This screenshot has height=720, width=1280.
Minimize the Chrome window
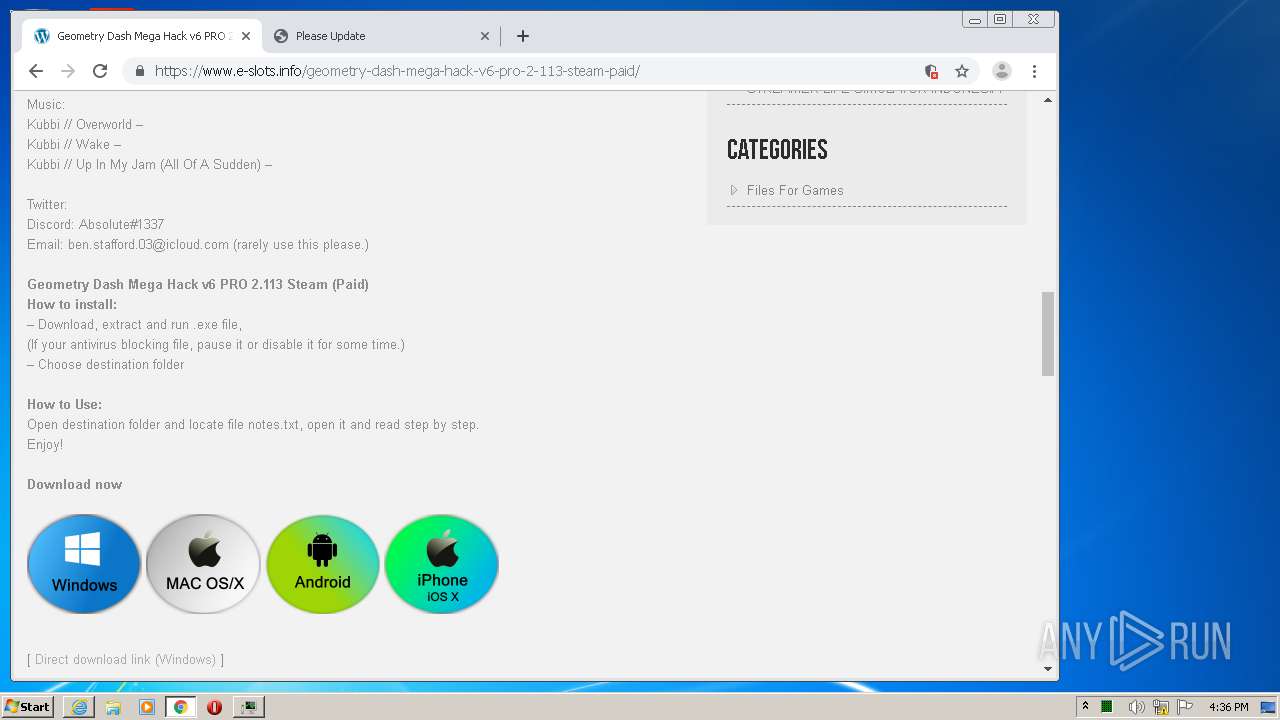coord(975,19)
